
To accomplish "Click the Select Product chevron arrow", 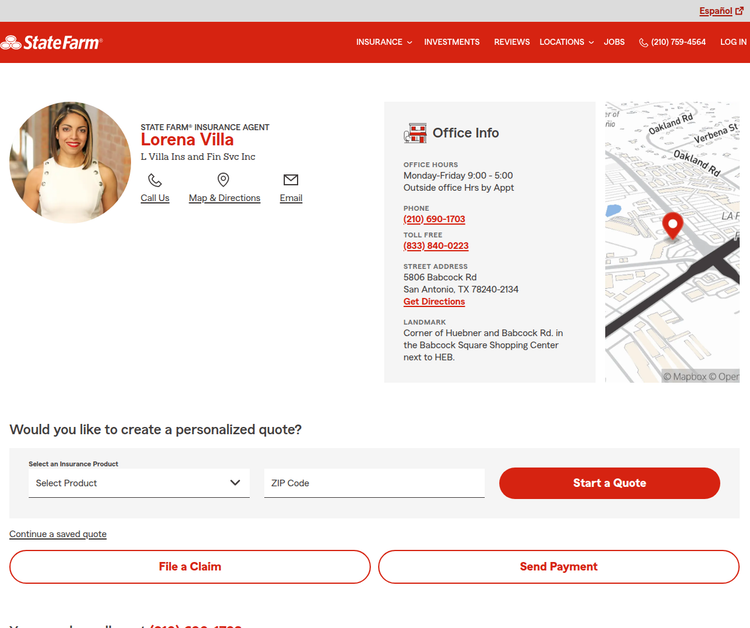I will click(235, 483).
